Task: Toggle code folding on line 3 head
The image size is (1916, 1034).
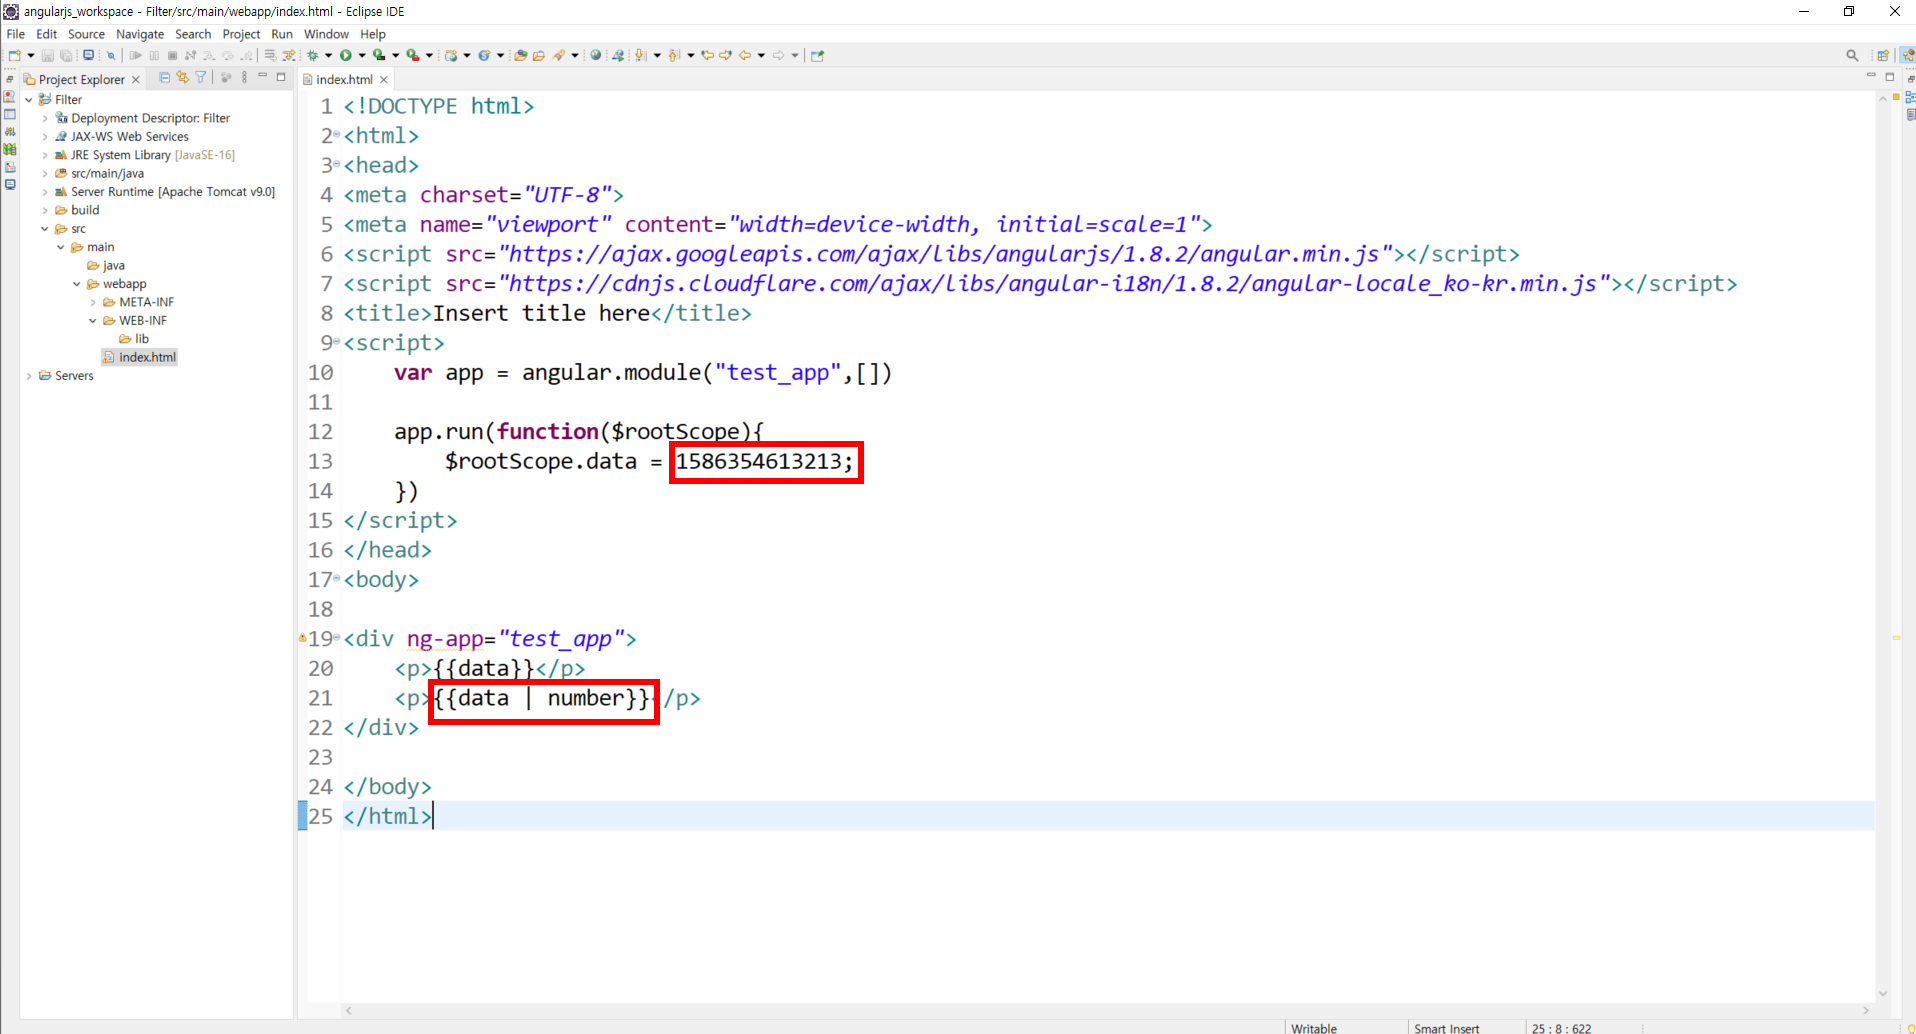Action: [x=337, y=164]
